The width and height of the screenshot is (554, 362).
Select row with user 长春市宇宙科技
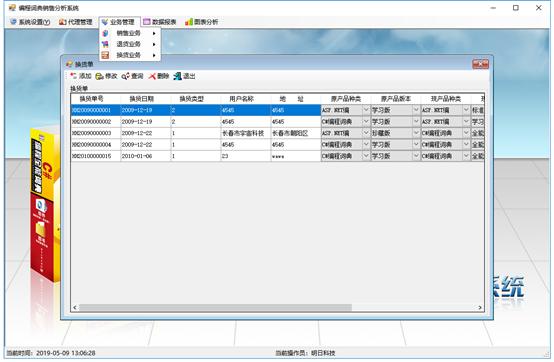click(x=243, y=133)
